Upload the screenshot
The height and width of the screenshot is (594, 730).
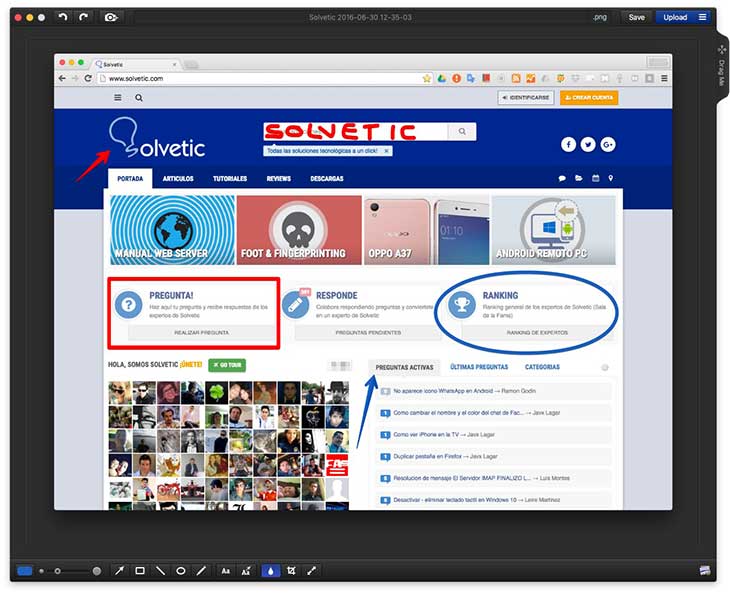point(675,17)
